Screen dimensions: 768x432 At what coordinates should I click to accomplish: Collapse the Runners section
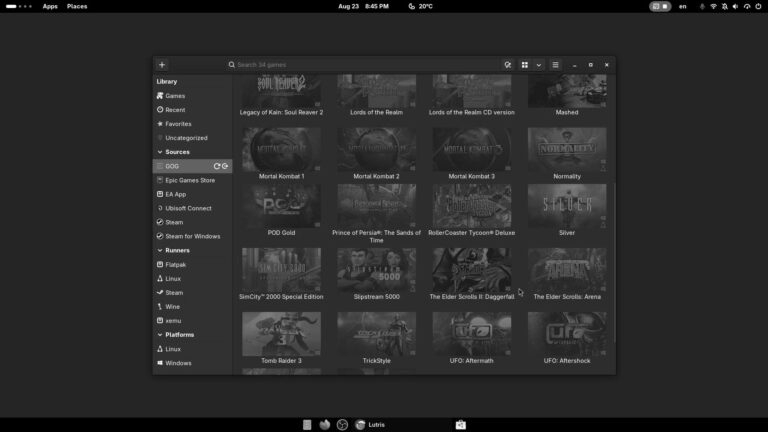pyautogui.click(x=160, y=250)
